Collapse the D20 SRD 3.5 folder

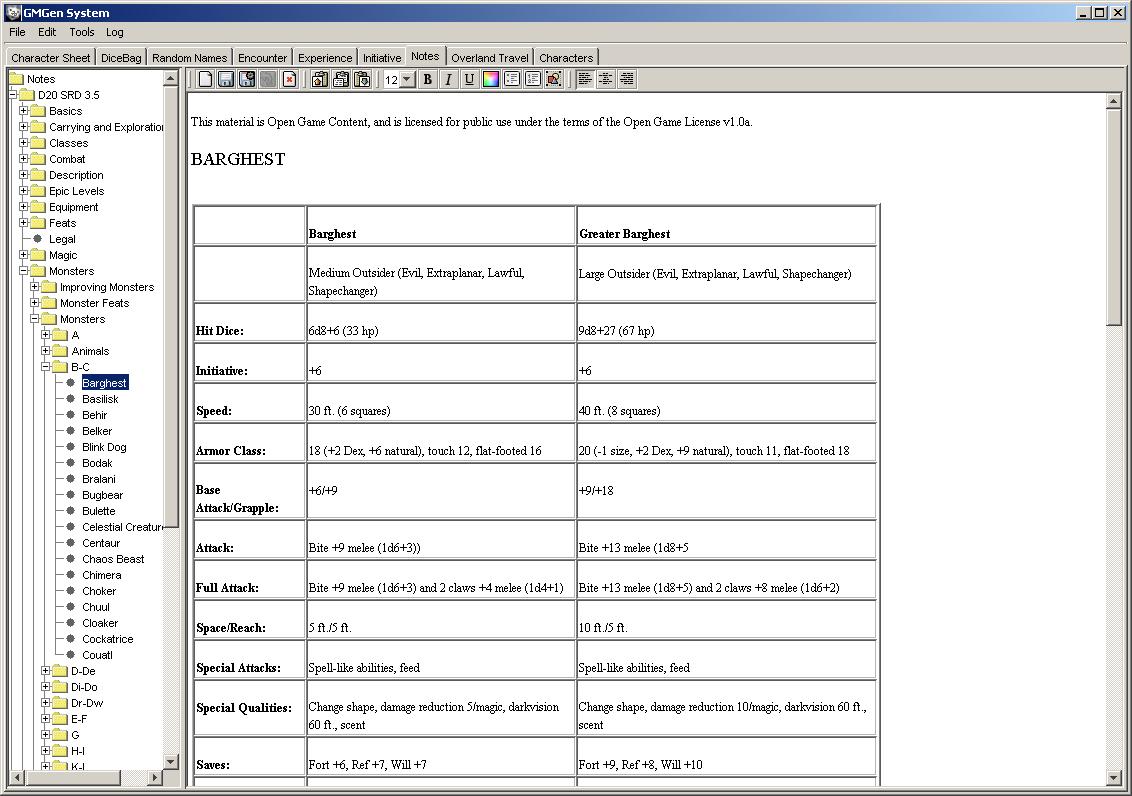(13, 95)
